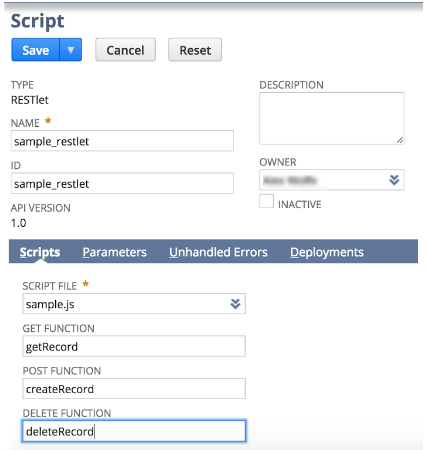Click the Get Function field with getRecord
Viewport: 426px width, 450px height.
[134, 346]
